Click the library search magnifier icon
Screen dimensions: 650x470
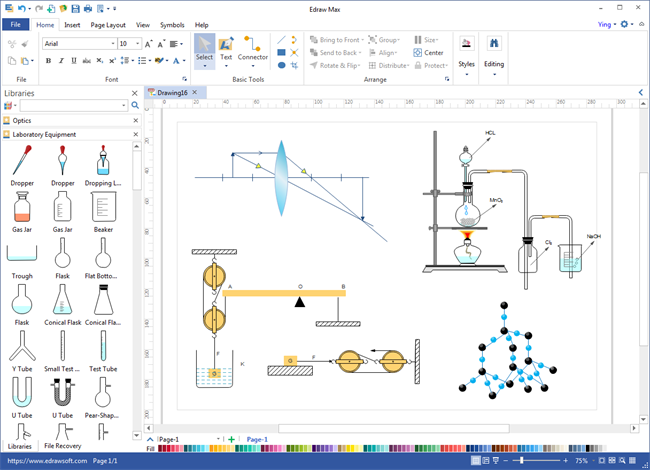(x=135, y=105)
